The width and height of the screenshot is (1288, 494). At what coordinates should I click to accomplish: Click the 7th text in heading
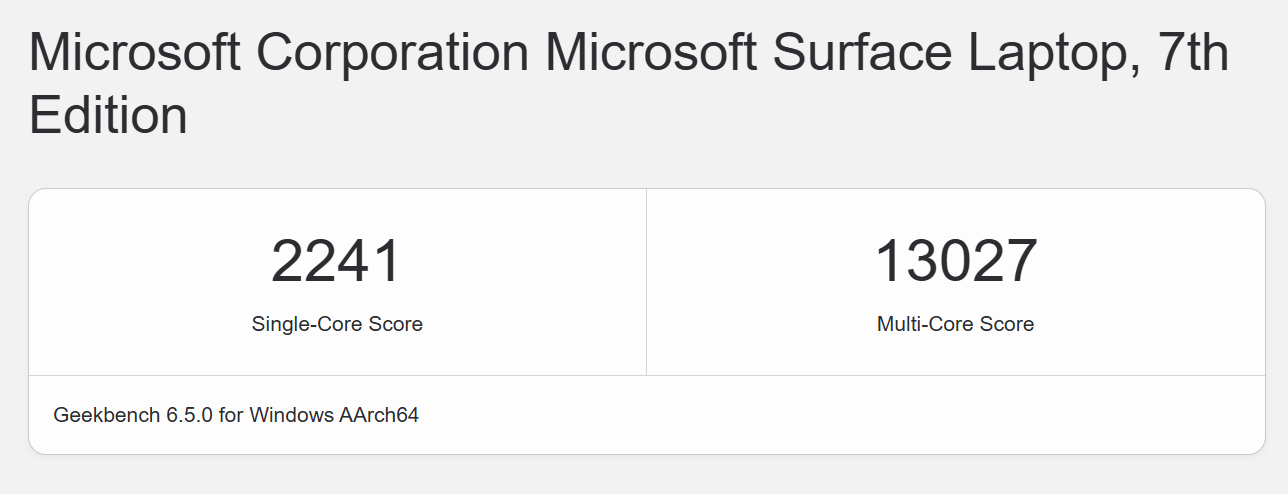pos(1192,52)
